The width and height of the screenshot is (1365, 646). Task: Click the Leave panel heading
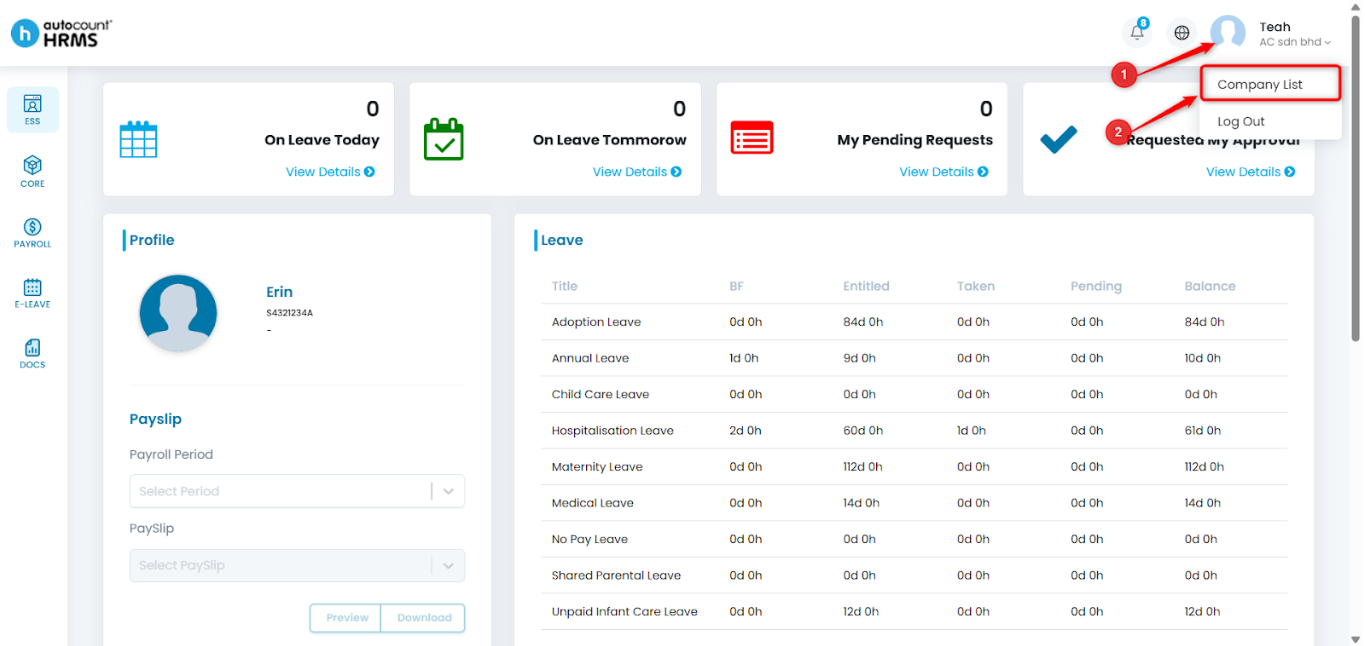[562, 240]
